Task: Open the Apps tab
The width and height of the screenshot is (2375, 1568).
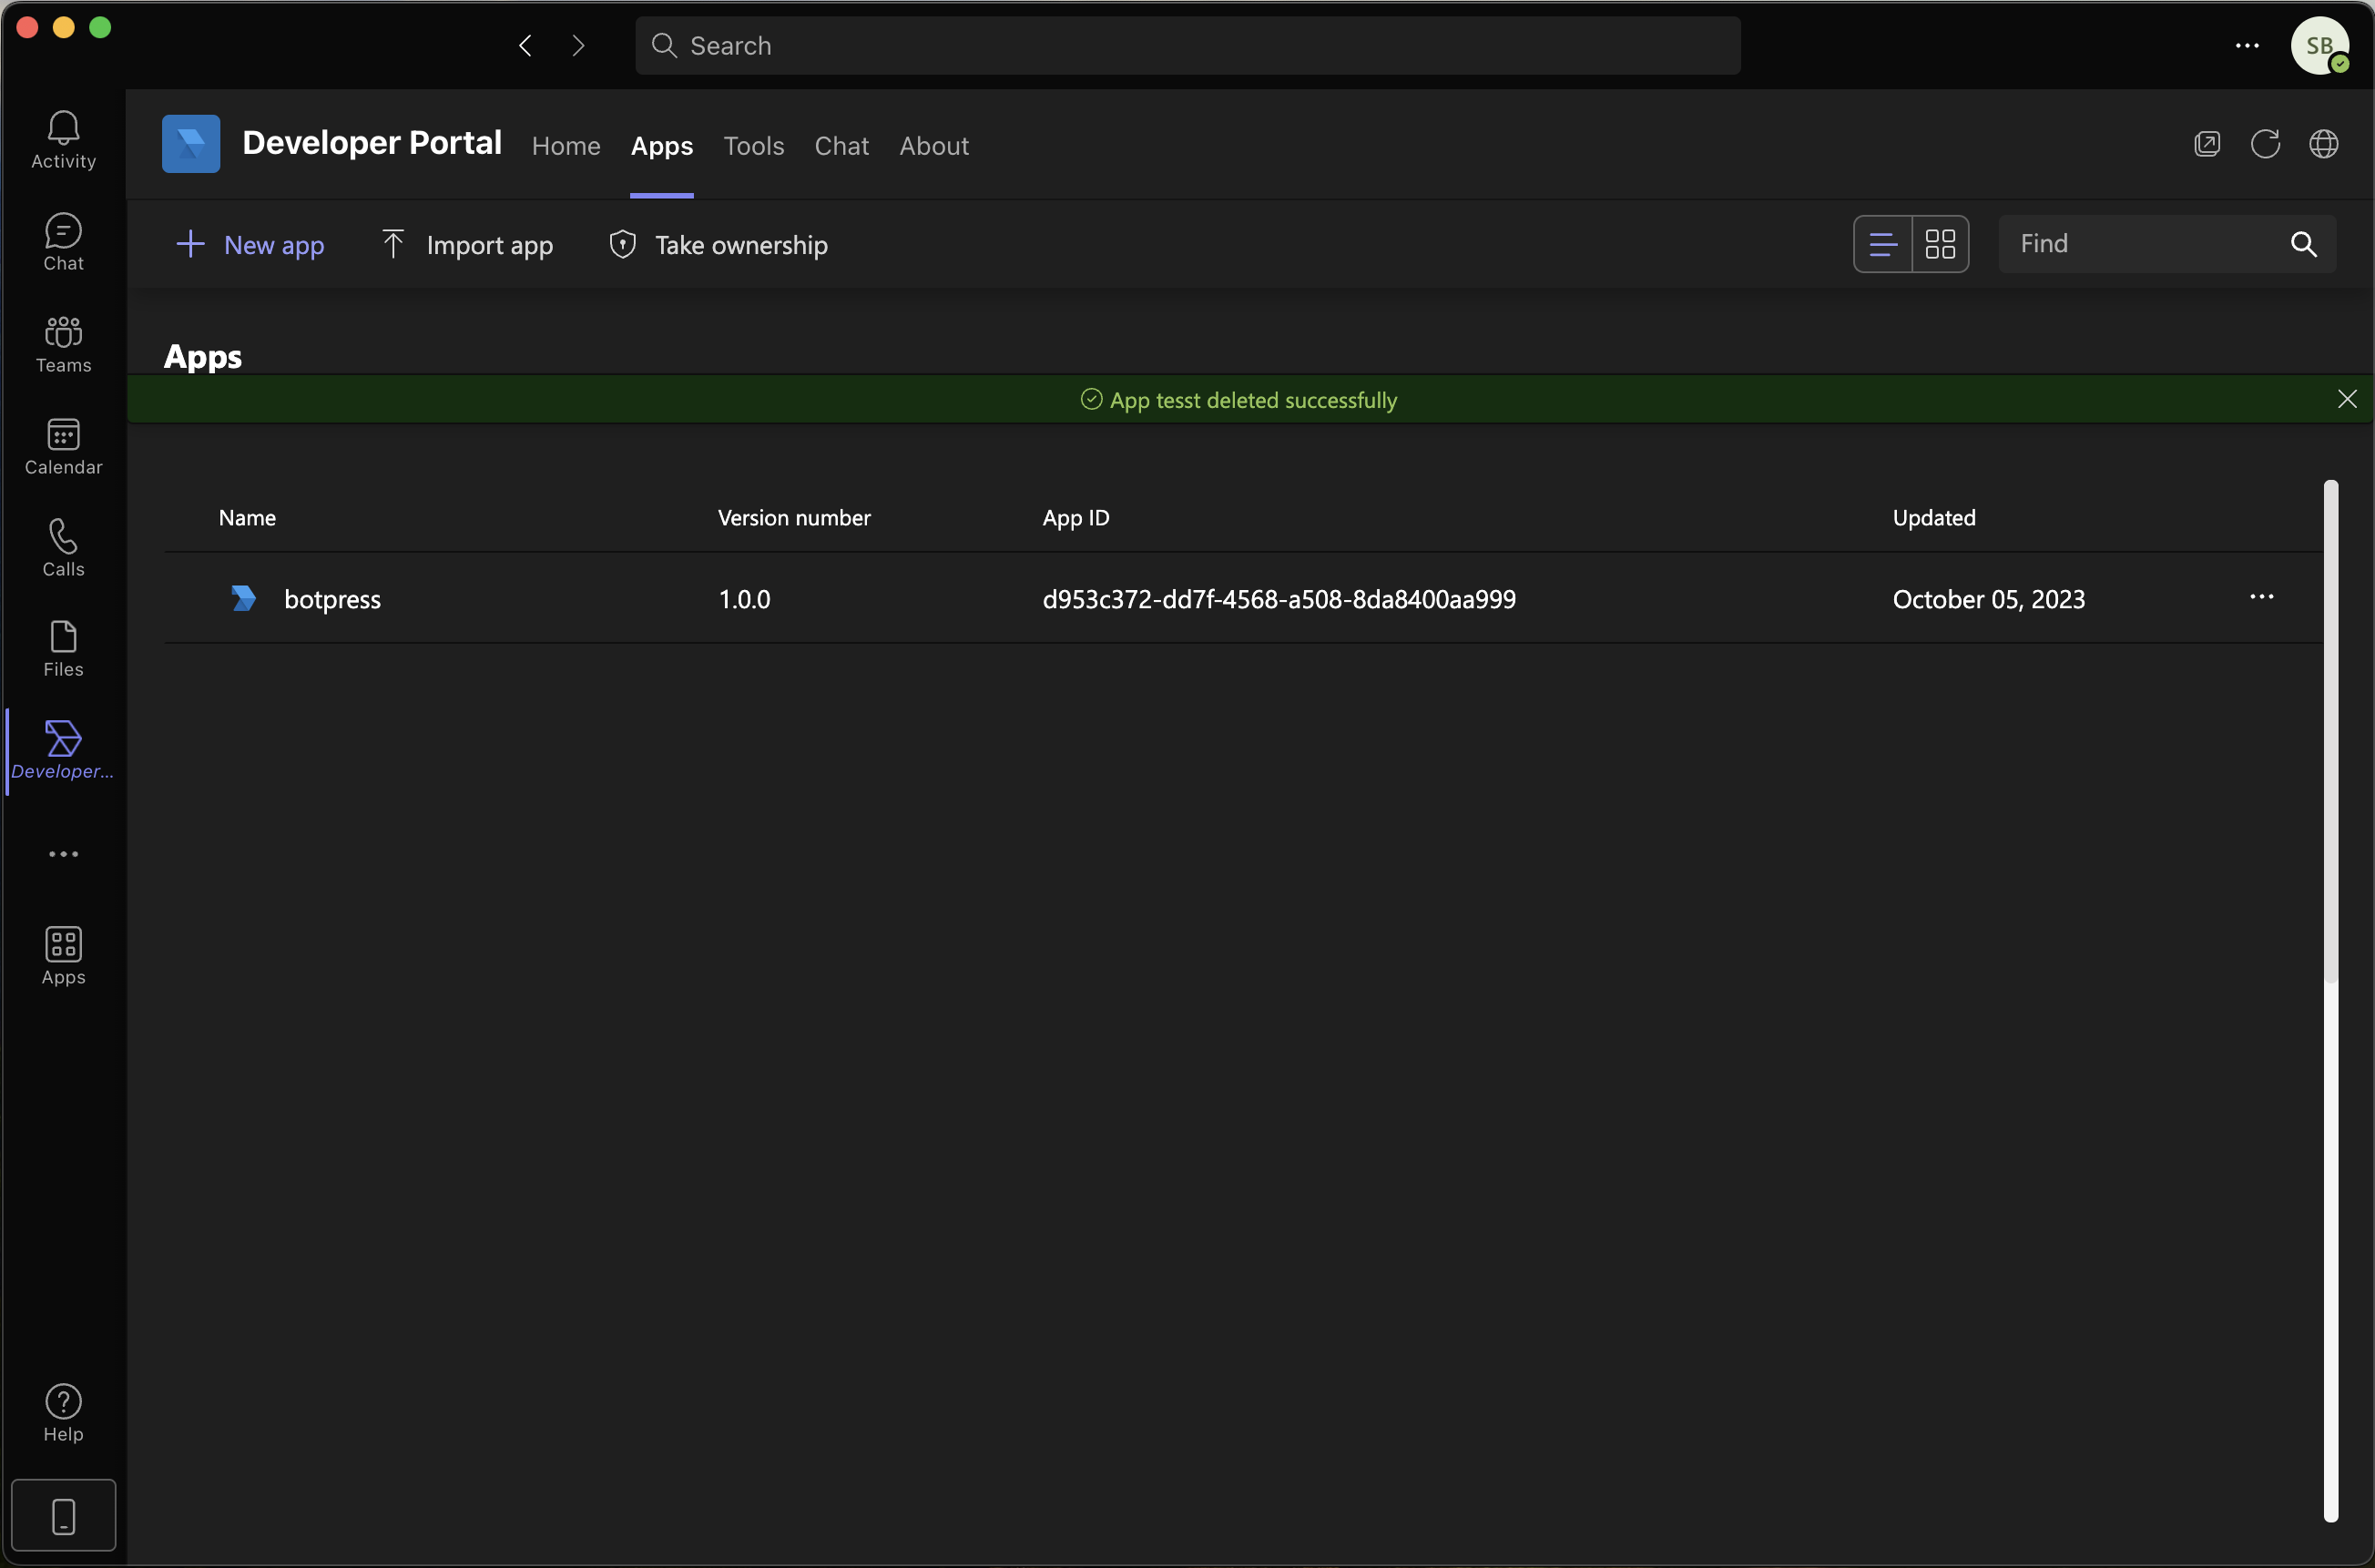Action: point(660,146)
